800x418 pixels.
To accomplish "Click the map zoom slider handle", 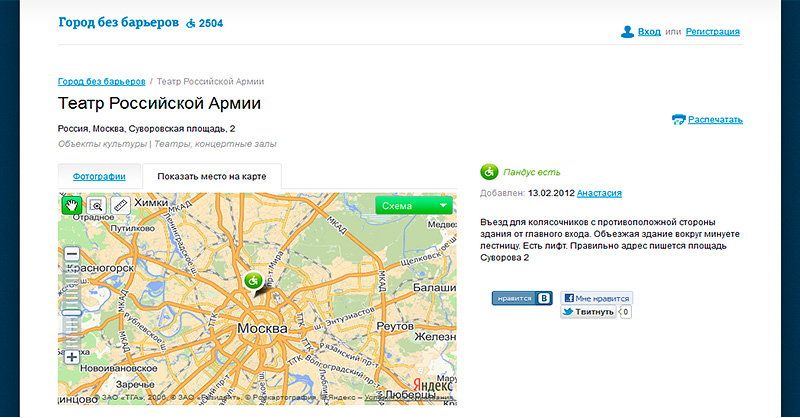I will click(72, 314).
